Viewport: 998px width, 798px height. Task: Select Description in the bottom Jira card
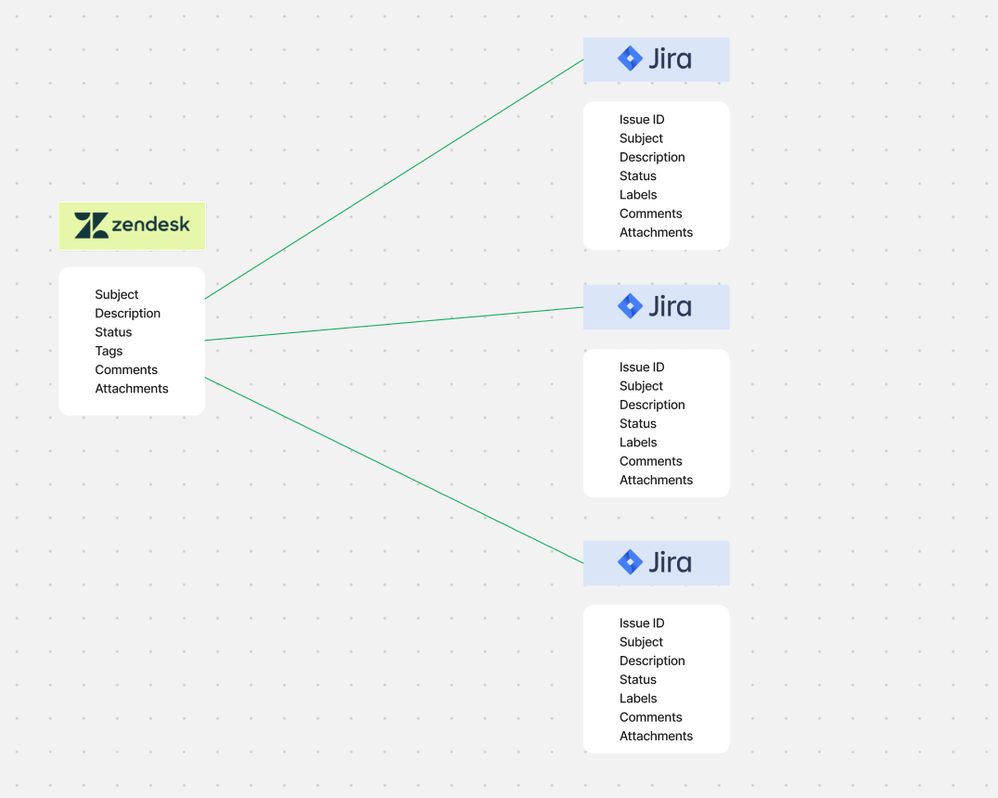(652, 661)
